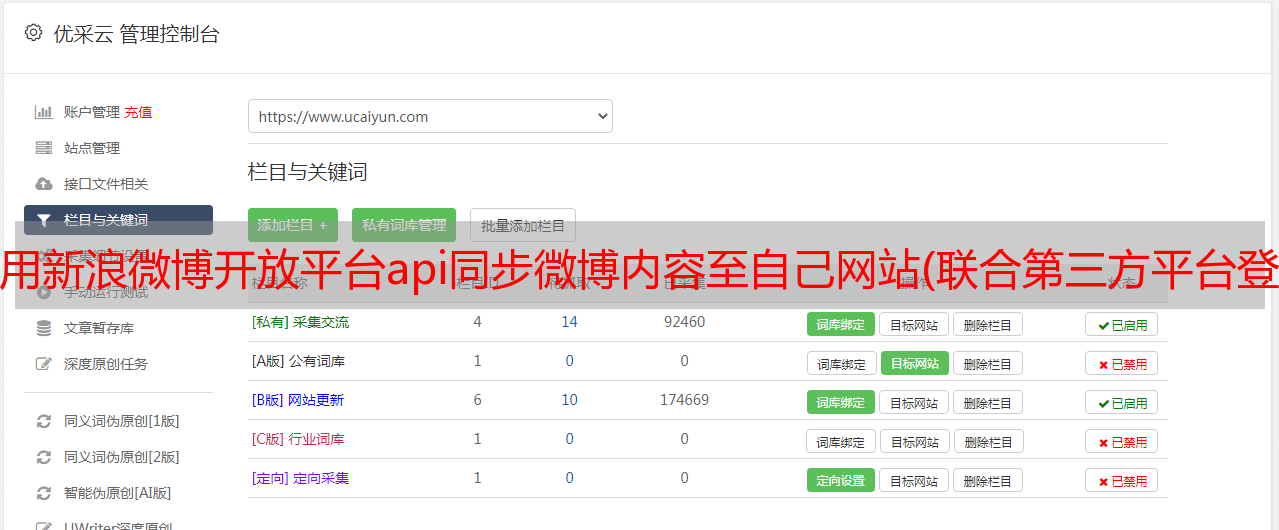Viewport: 1279px width, 530px height.
Task: Click the 添加栏目 + button
Action: click(292, 225)
